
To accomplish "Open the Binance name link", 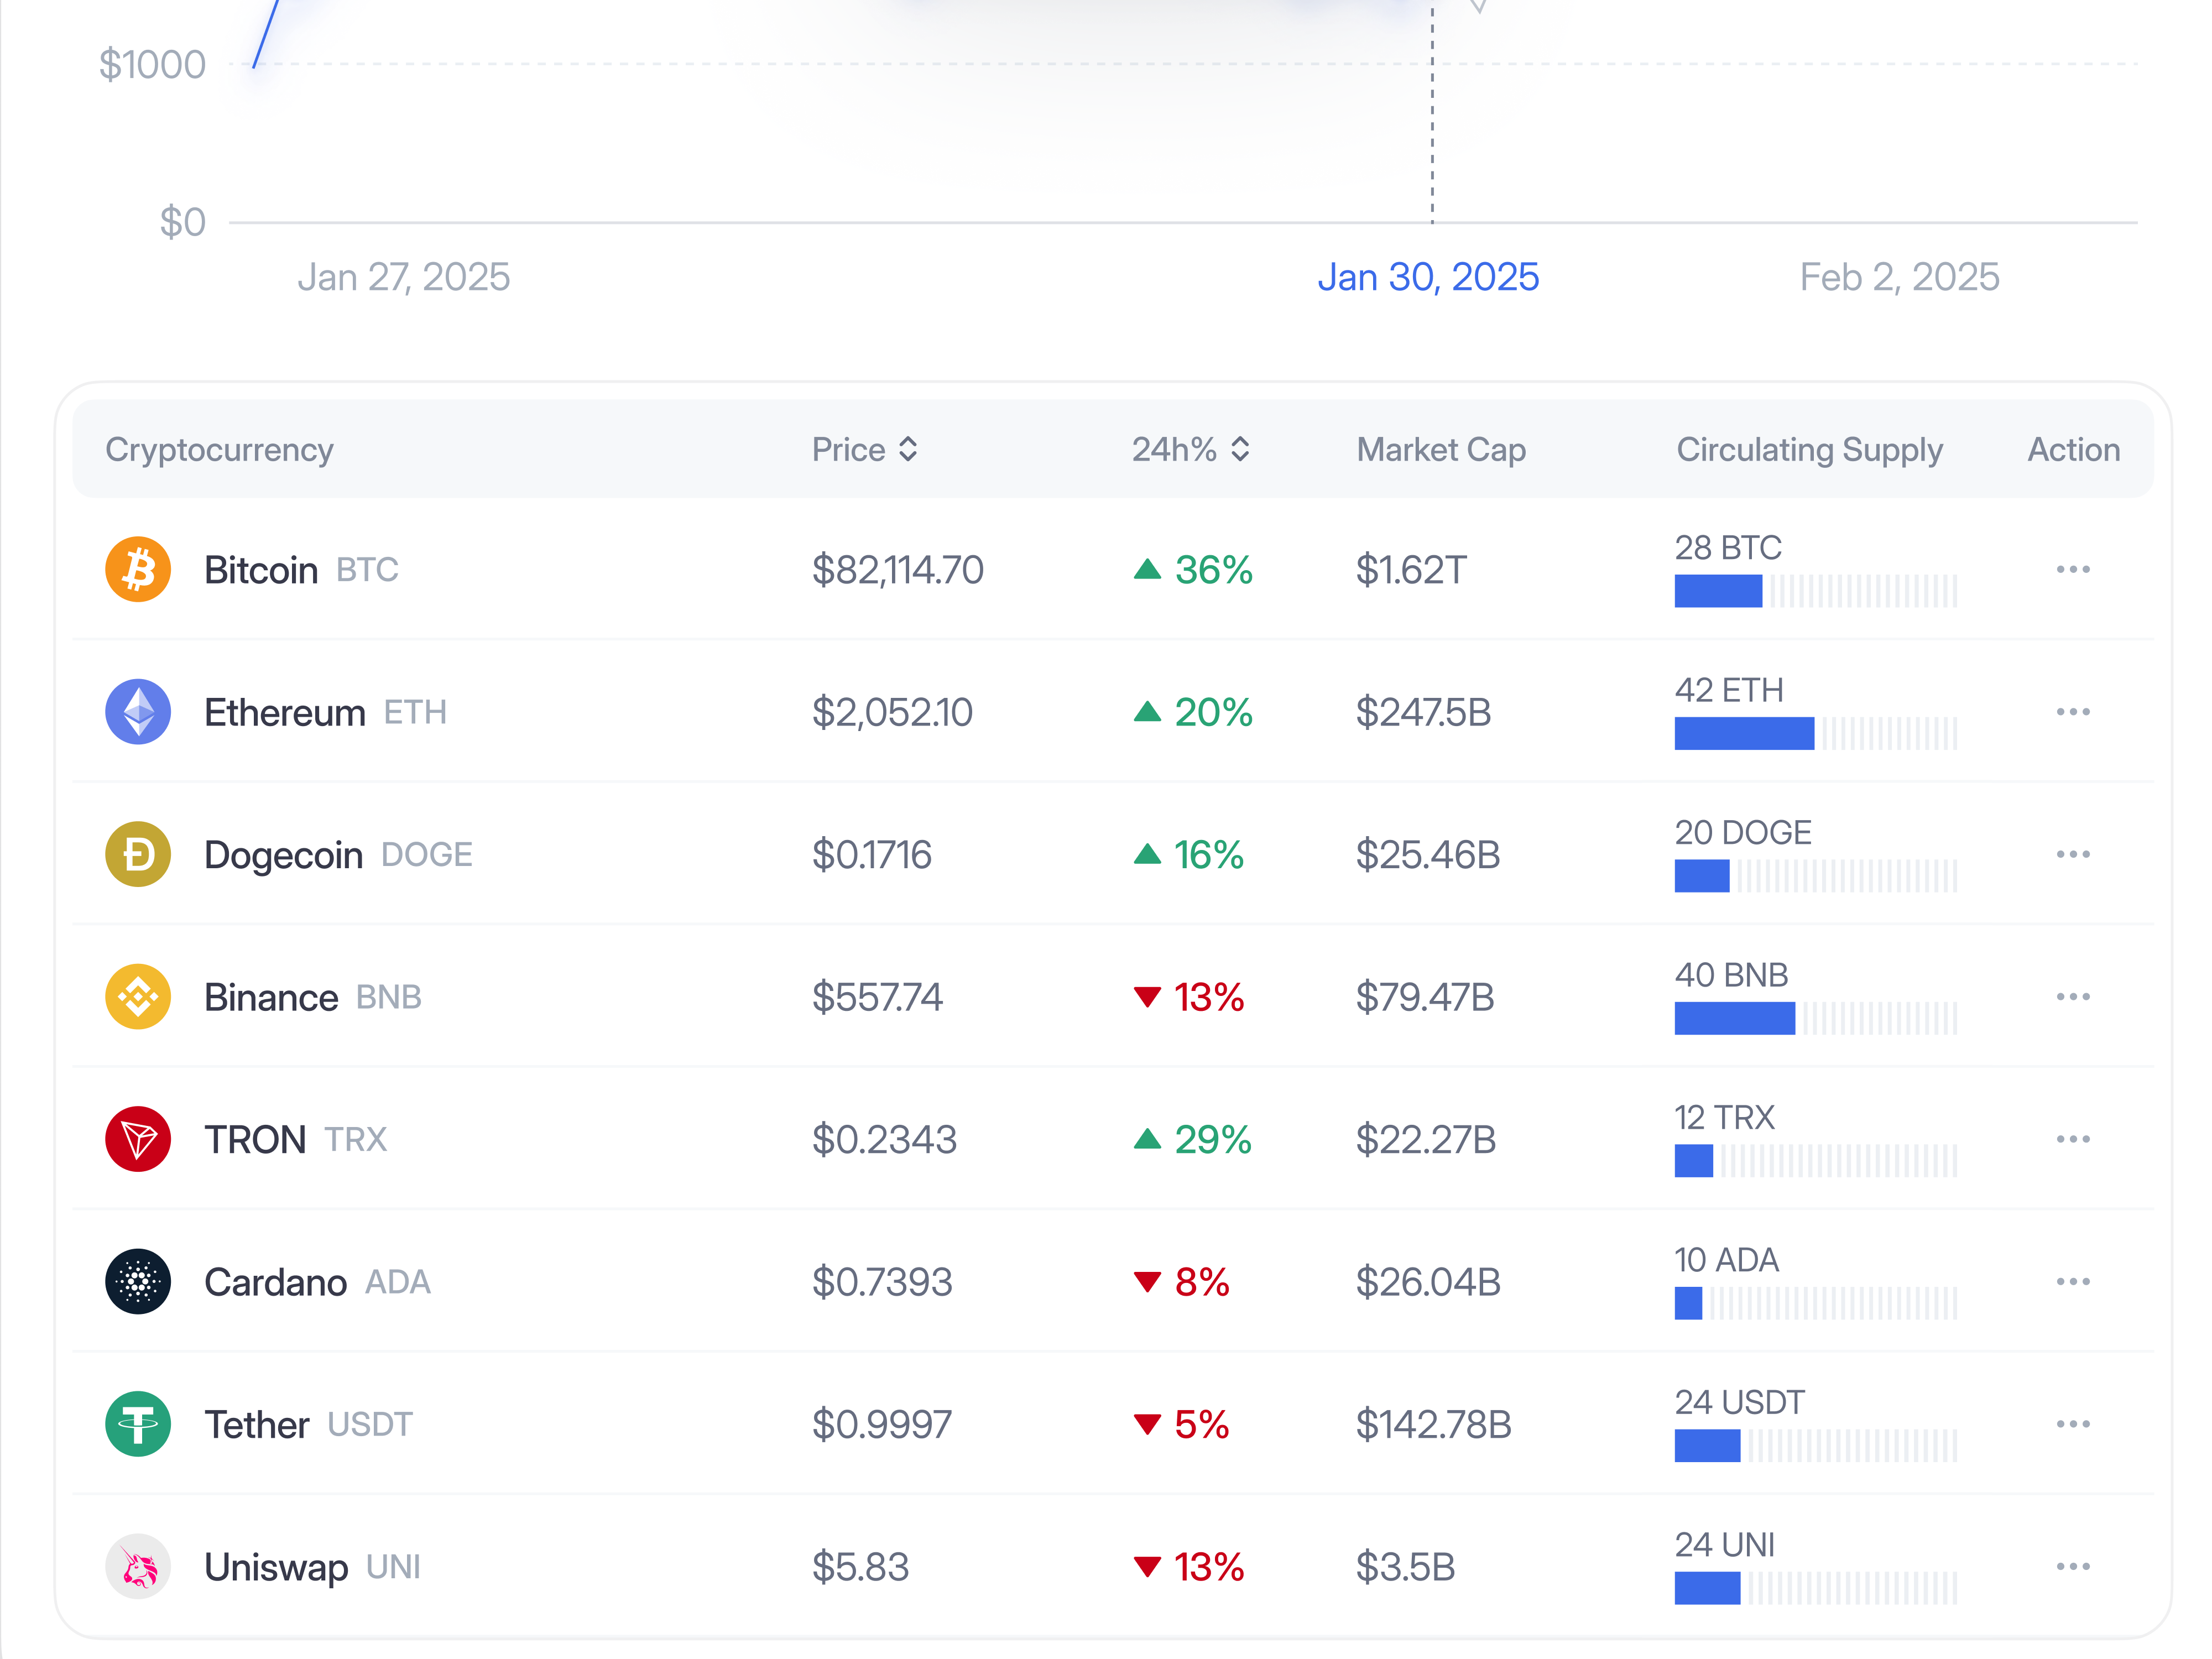I will coord(271,997).
